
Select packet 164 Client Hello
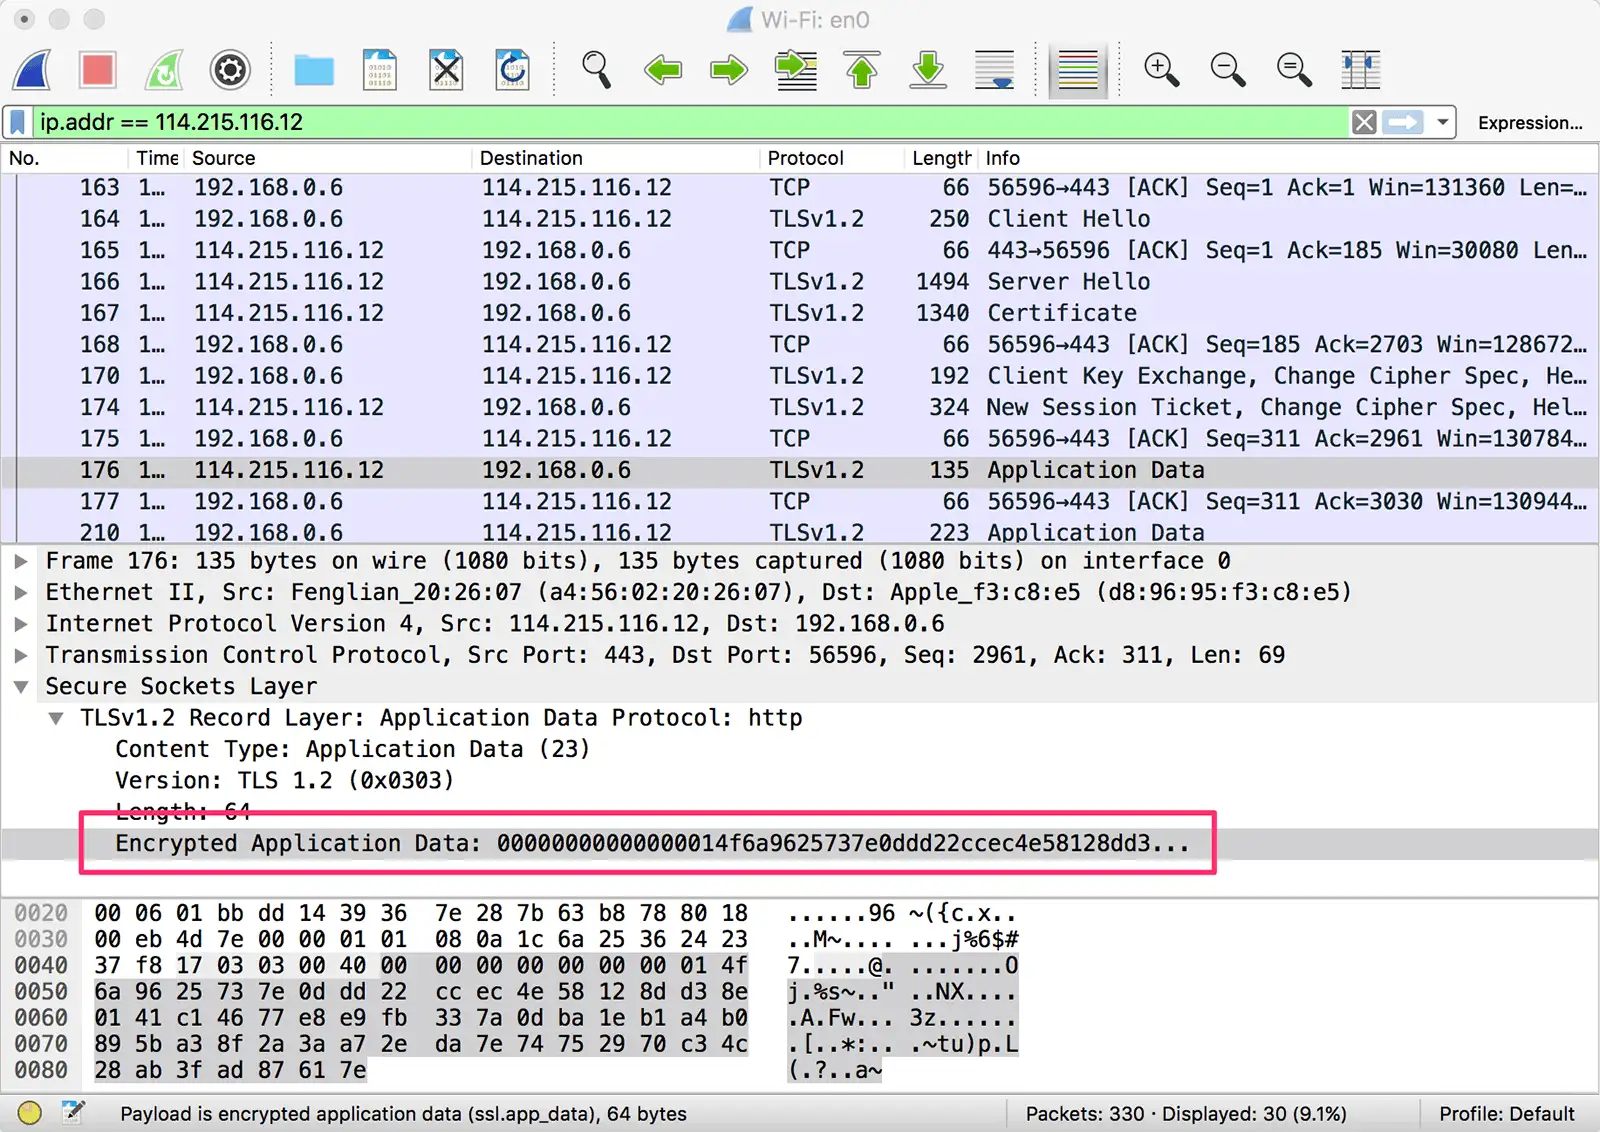800,218
